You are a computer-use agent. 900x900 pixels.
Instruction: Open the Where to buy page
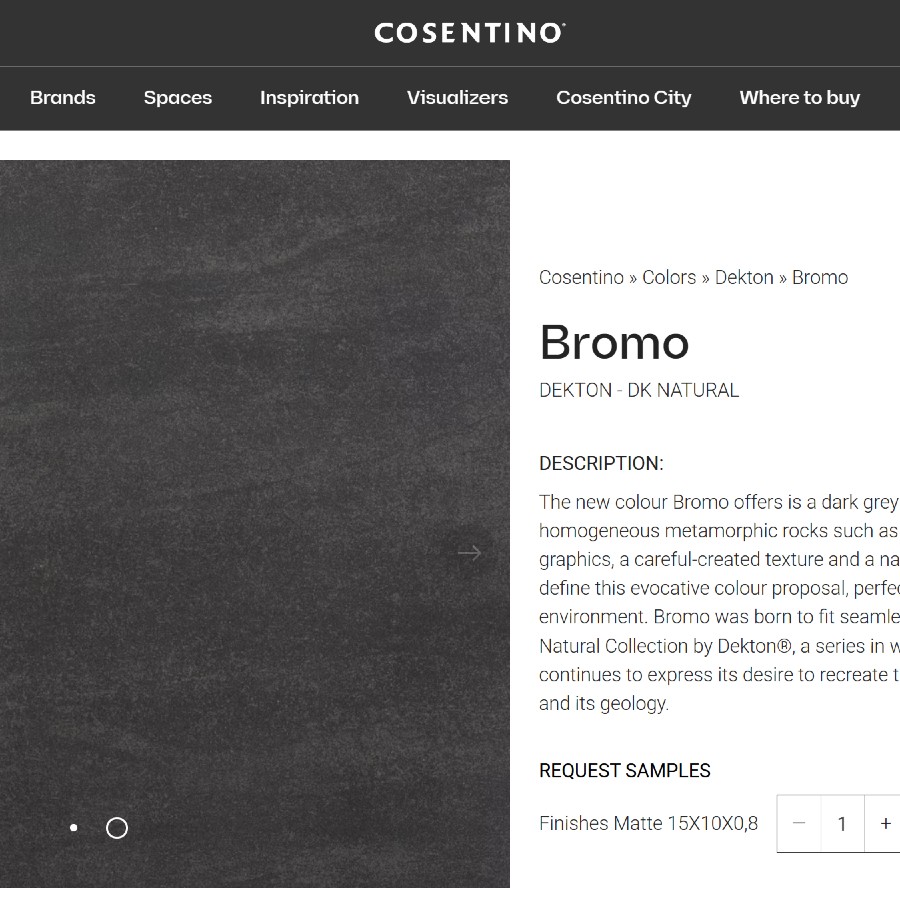[799, 98]
